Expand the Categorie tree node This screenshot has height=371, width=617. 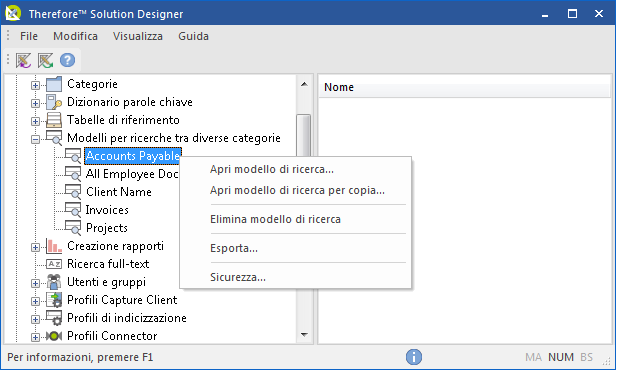coord(35,85)
